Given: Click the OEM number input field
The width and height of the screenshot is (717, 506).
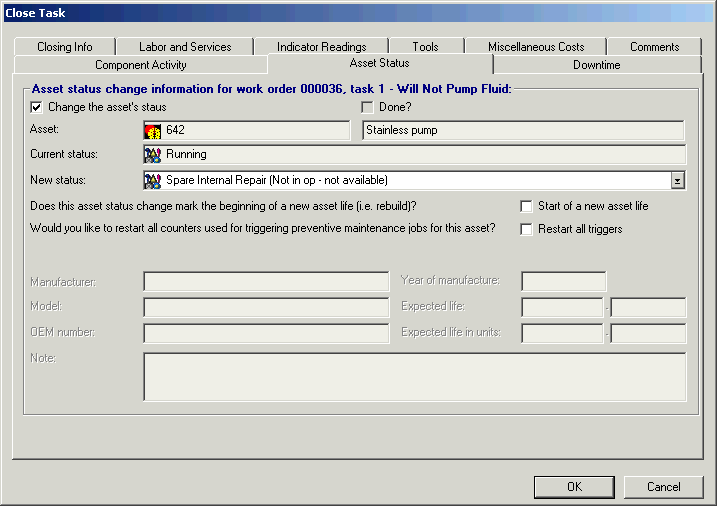Looking at the screenshot, I should click(x=266, y=333).
